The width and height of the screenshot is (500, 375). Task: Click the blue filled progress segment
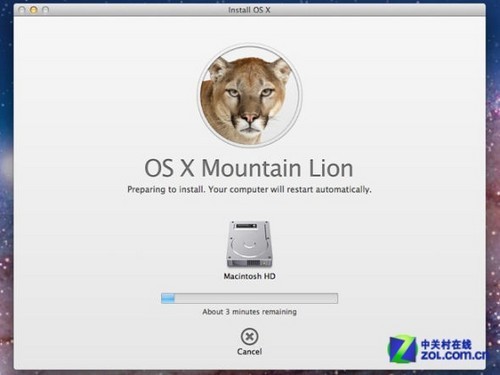coord(168,298)
